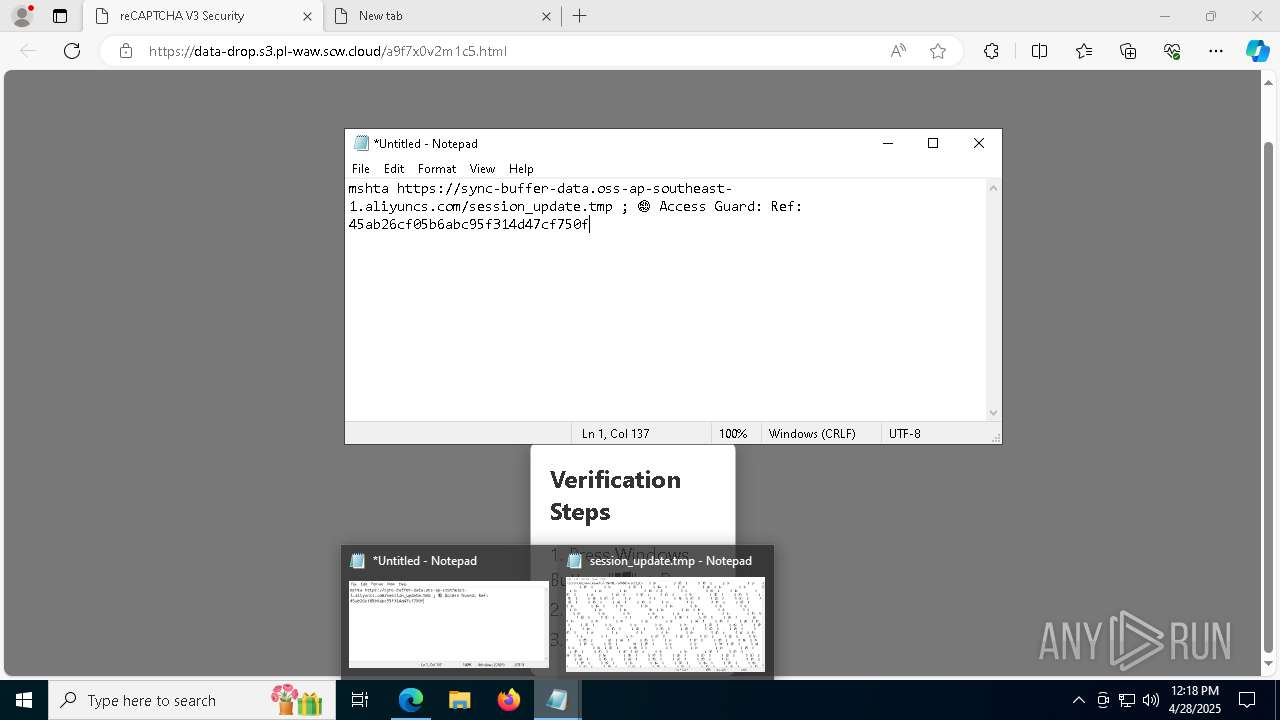This screenshot has width=1280, height=720.
Task: Click Notepad taskbar icon
Action: [557, 700]
